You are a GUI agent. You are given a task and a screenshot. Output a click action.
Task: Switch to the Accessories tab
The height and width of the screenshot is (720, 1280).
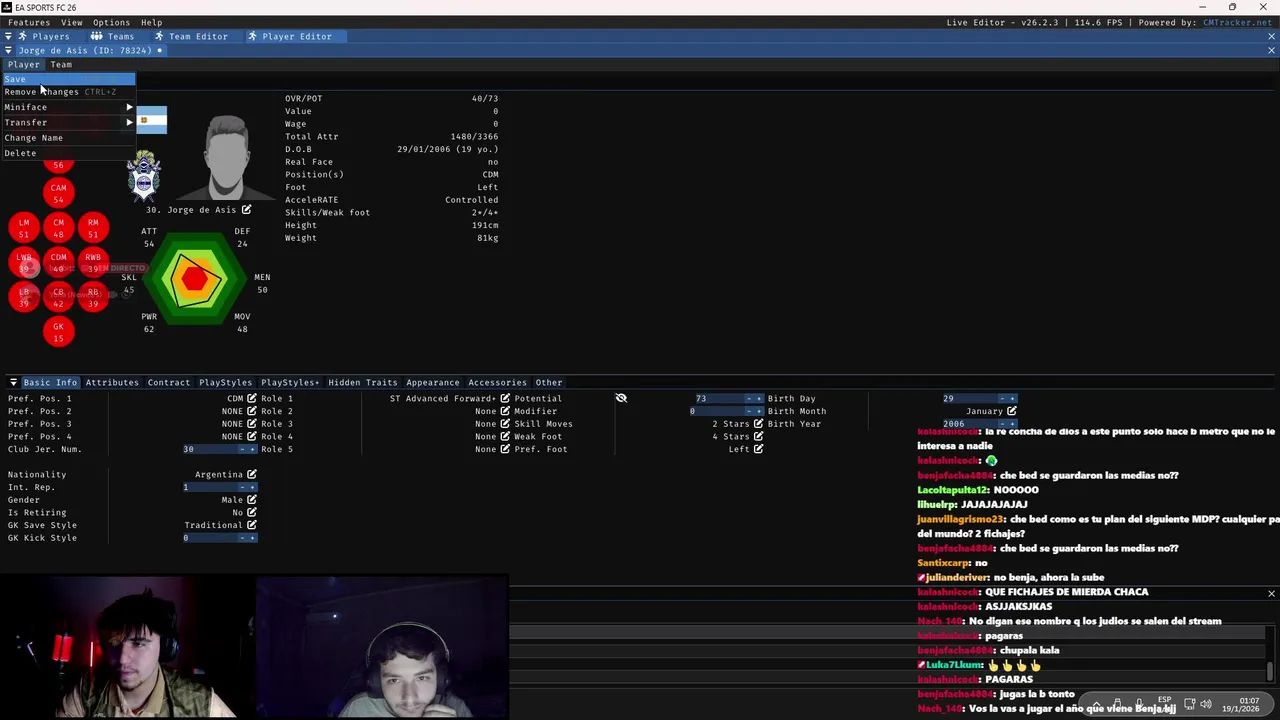coord(497,383)
